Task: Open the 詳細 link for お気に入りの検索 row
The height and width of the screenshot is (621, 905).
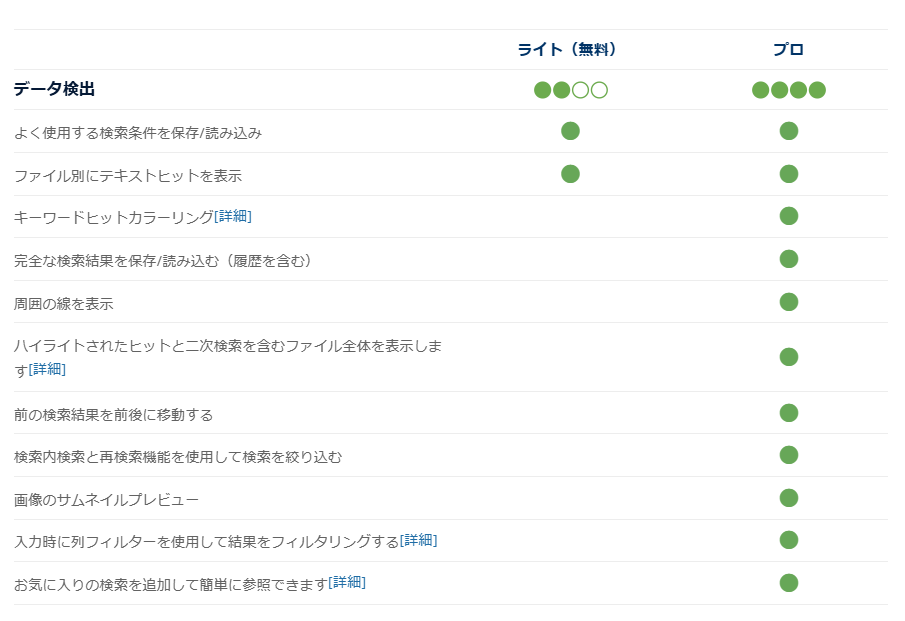Action: click(x=347, y=583)
